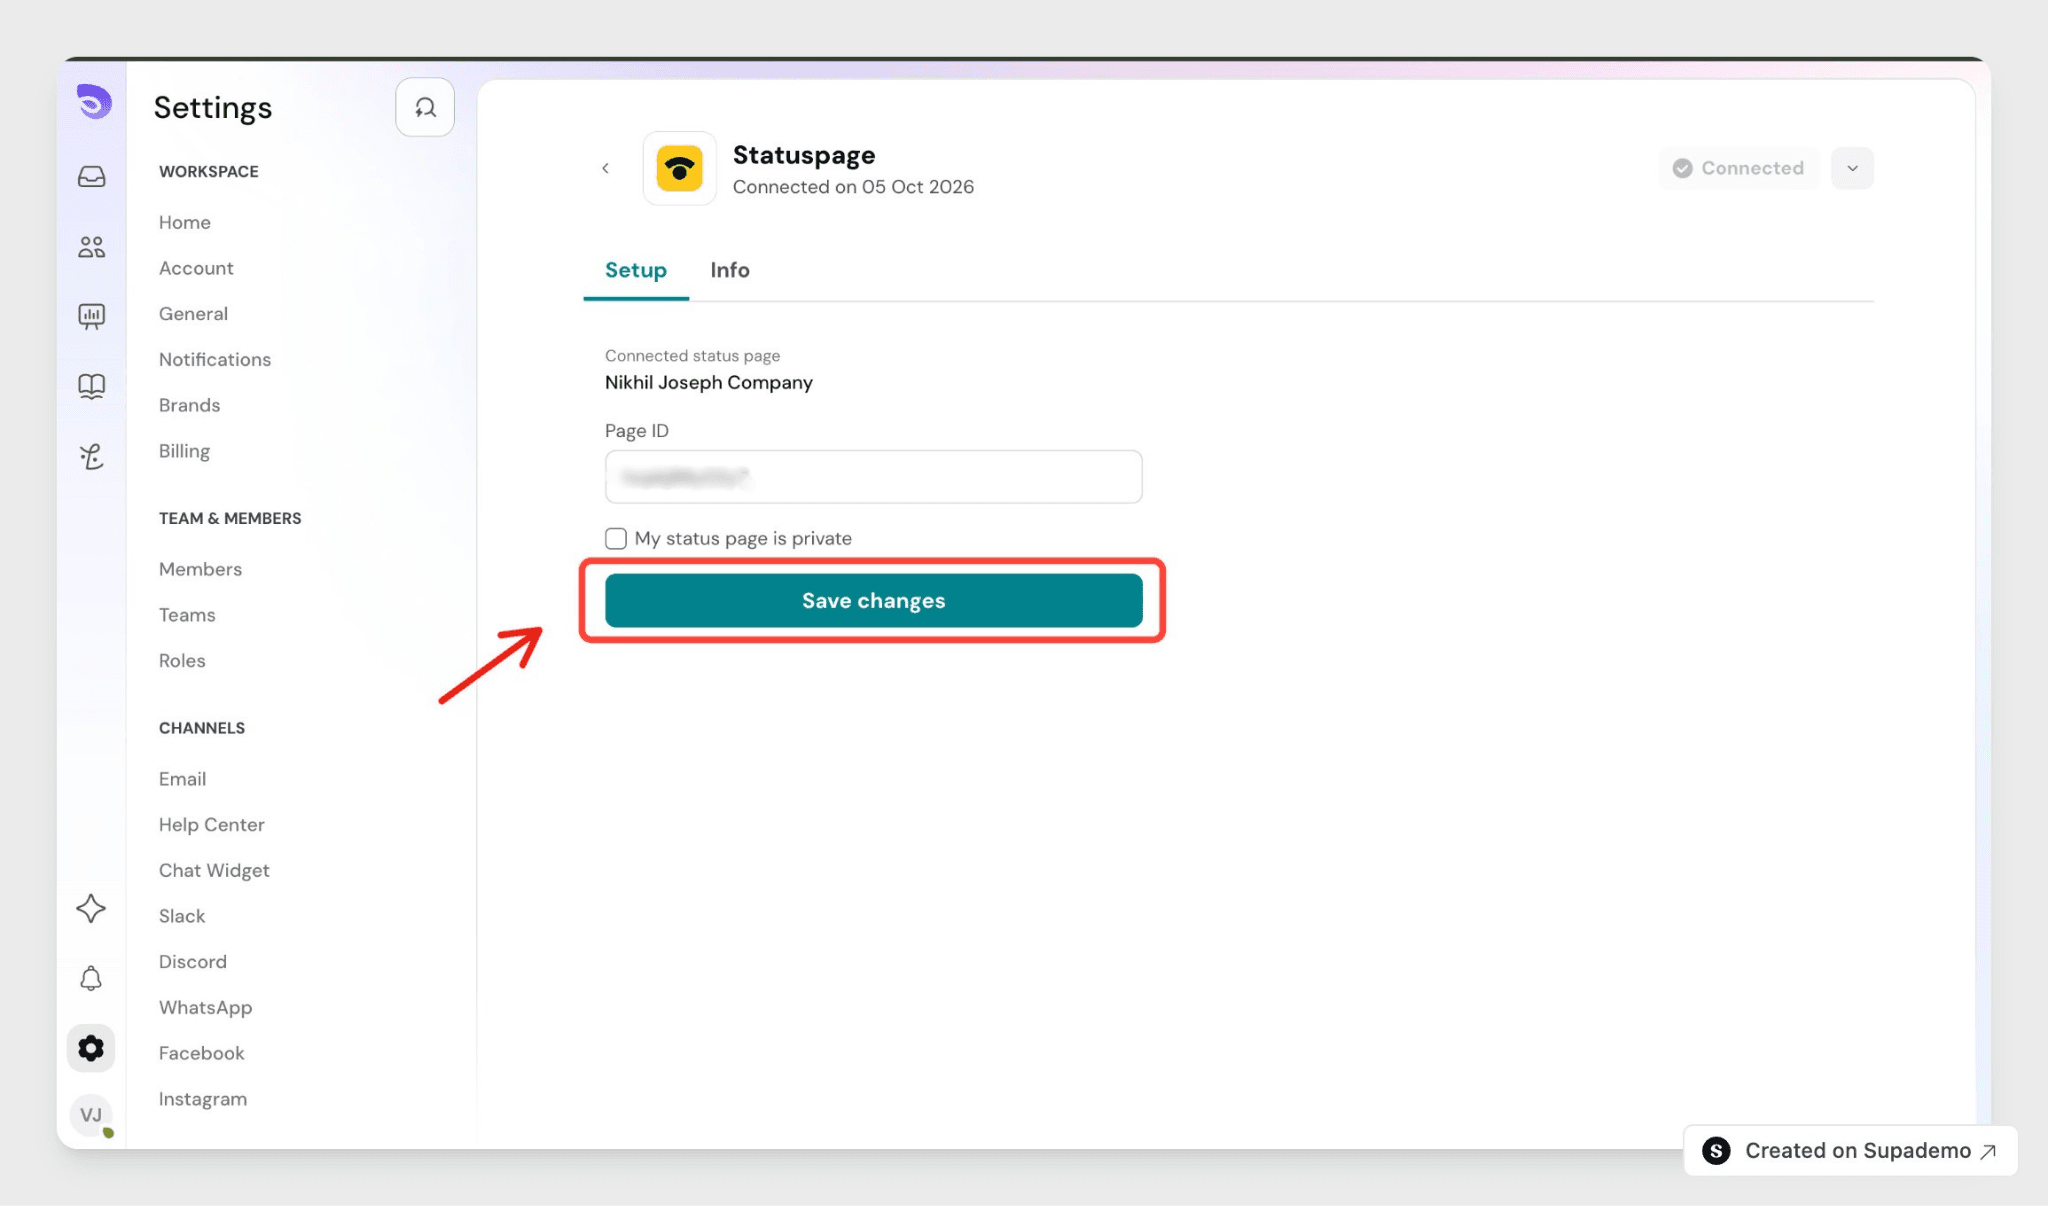2048x1206 pixels.
Task: Click the Save changes button
Action: pos(873,600)
